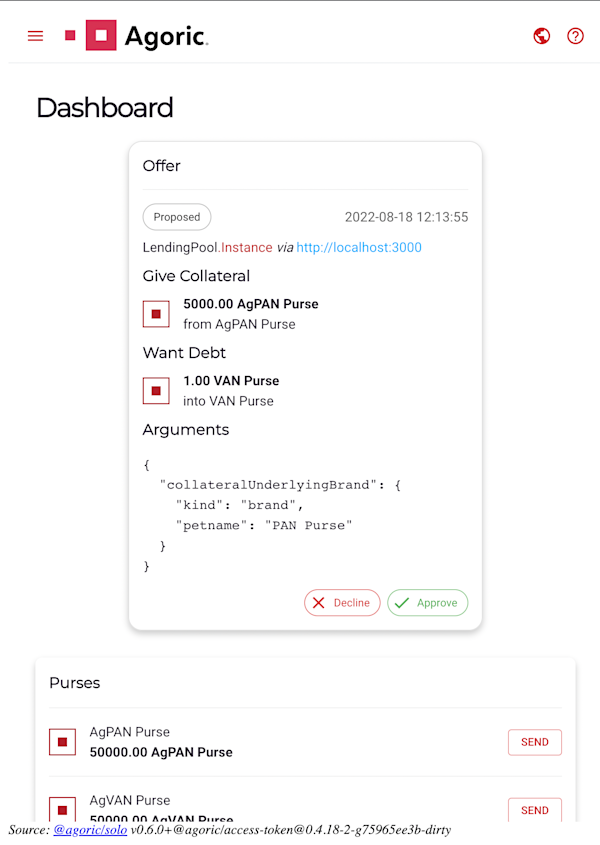Click the AgPAN Purse icon in Purses list
This screenshot has width=600, height=845.
coord(63,742)
